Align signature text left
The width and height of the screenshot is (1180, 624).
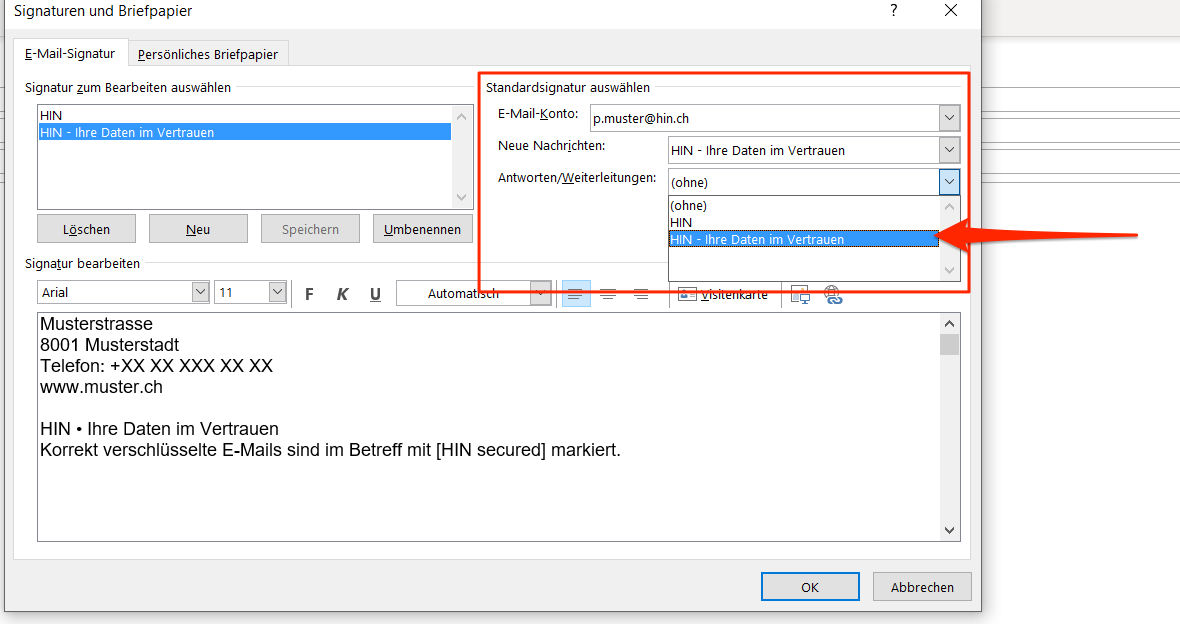pyautogui.click(x=576, y=294)
